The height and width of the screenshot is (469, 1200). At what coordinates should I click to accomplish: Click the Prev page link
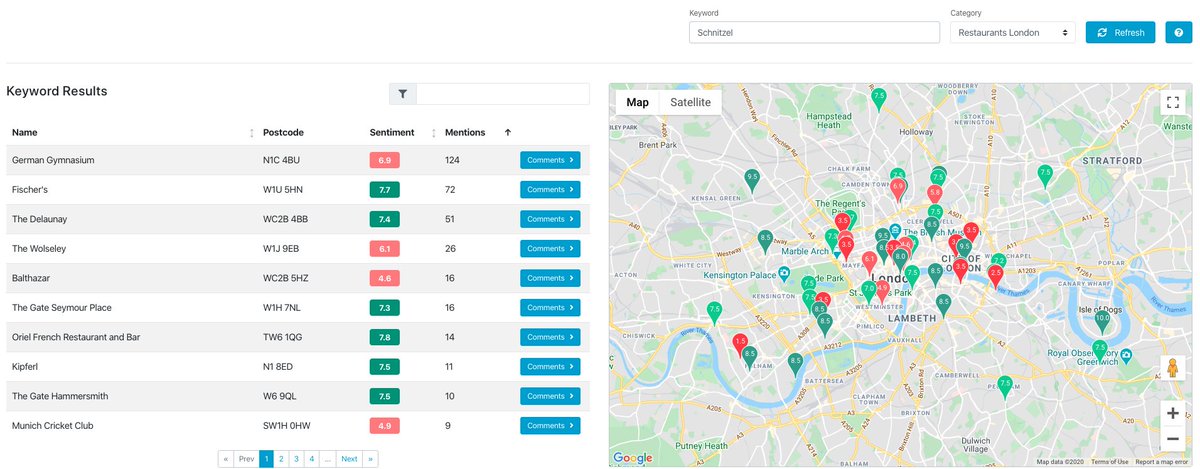[x=246, y=459]
